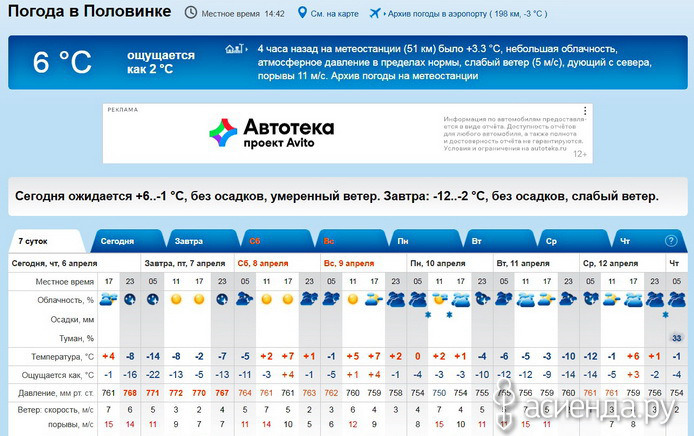Click sun icon for Saturday 11:00
Screen dimensions: 694x436
(x=266, y=300)
